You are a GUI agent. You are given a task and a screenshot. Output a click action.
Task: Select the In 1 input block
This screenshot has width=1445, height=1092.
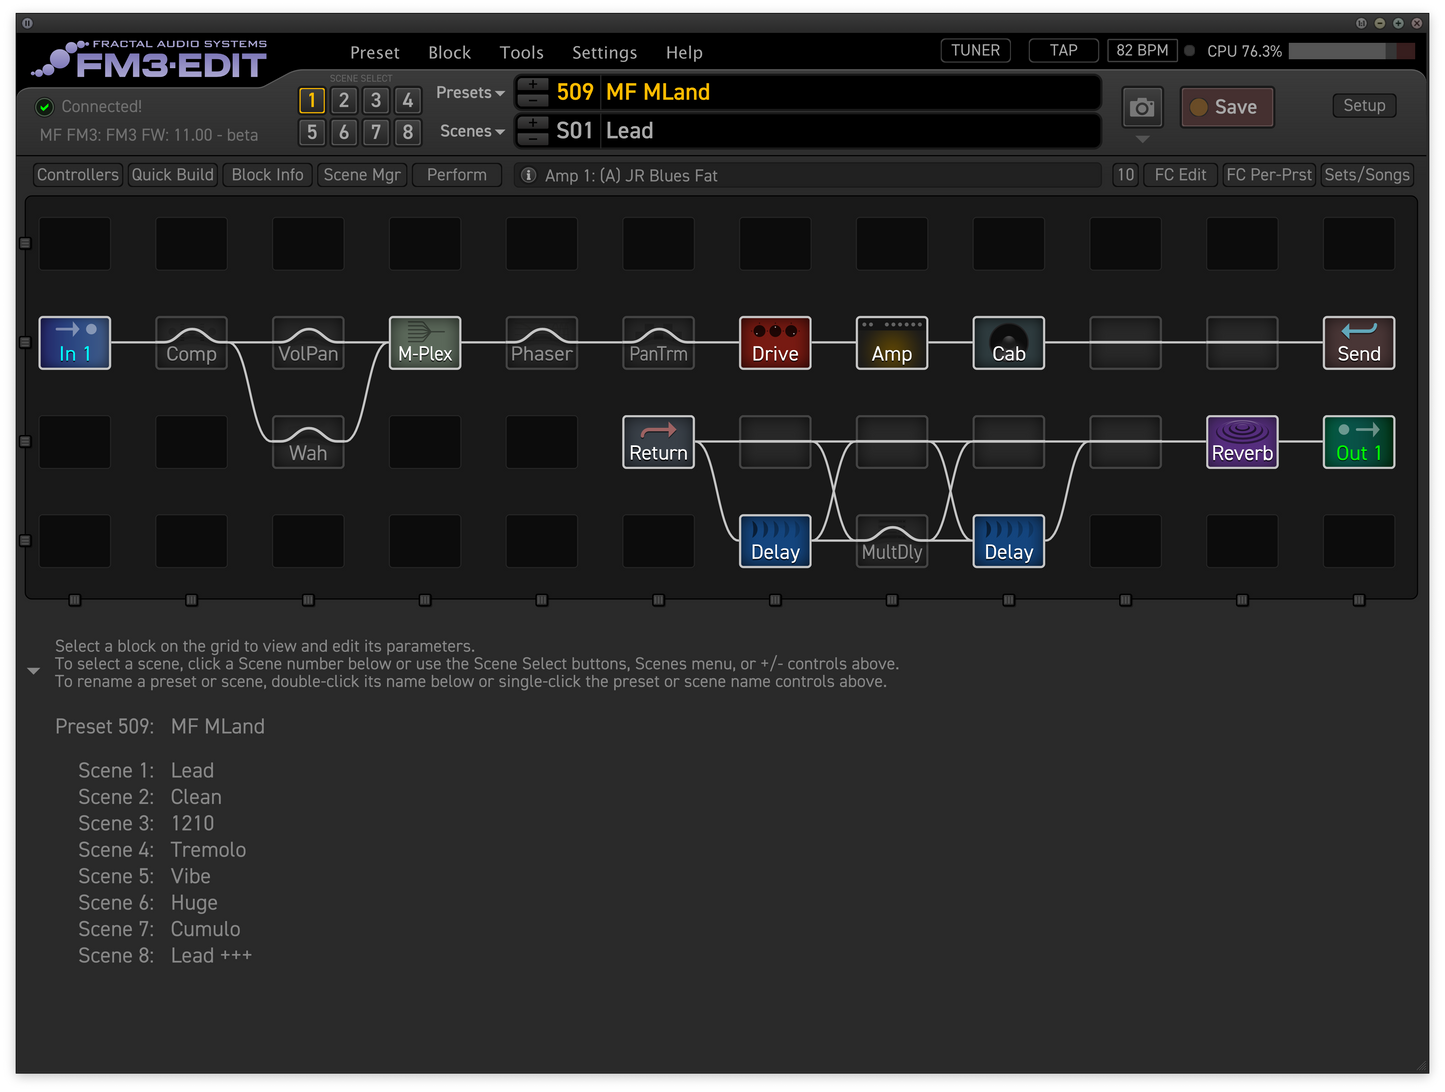tap(75, 343)
